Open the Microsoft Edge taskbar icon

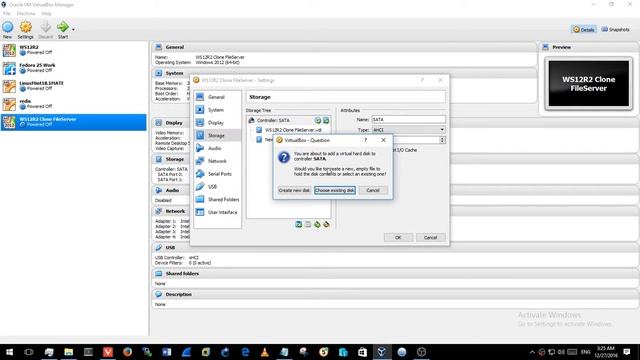pos(245,352)
